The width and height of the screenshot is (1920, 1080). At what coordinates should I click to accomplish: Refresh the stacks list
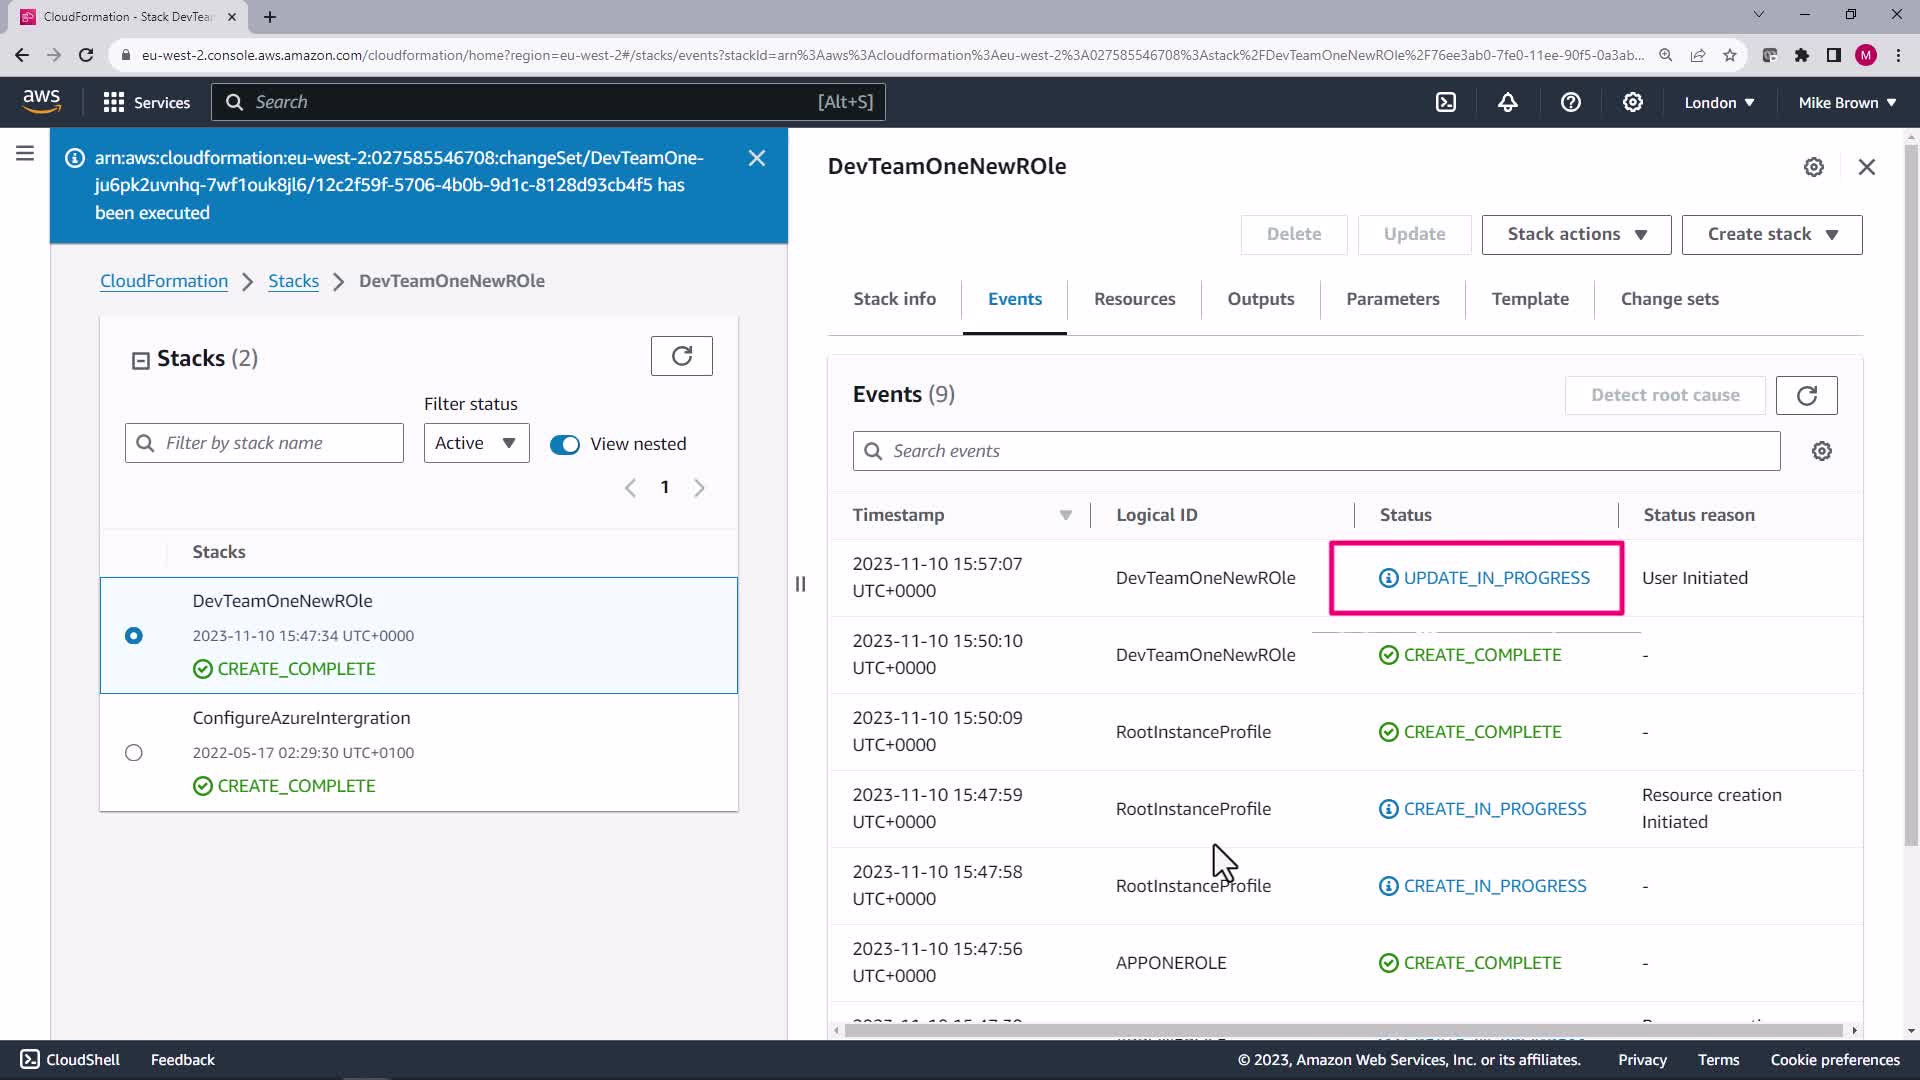pos(681,356)
